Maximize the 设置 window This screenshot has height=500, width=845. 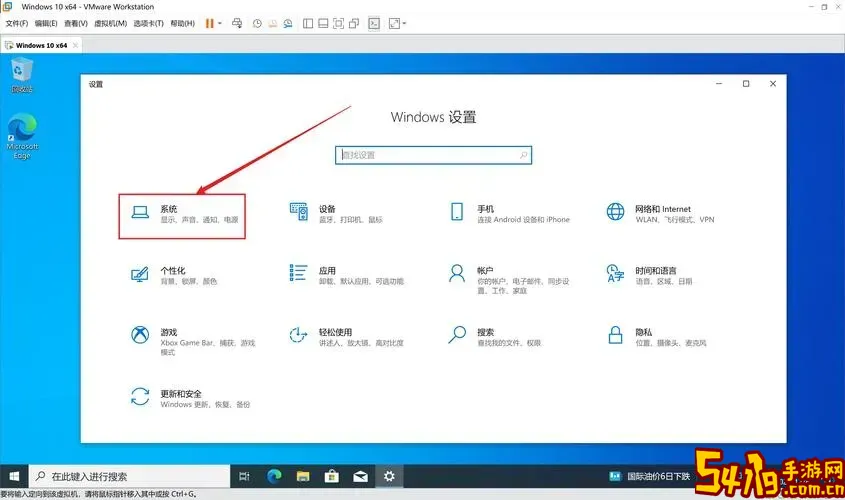(x=746, y=84)
